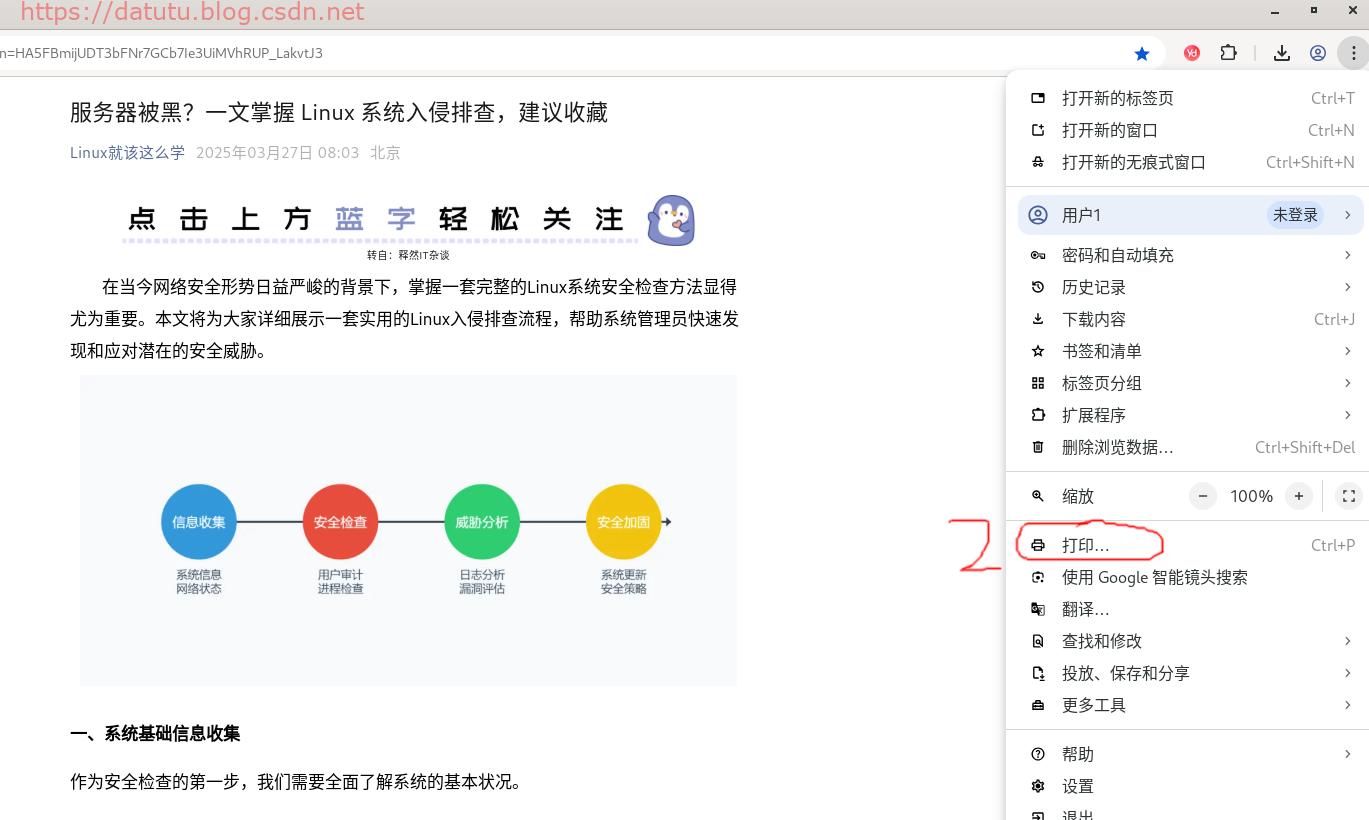Click the extension icon beside 扩展程序
Screen dimensions: 1369x820
click(x=1038, y=415)
